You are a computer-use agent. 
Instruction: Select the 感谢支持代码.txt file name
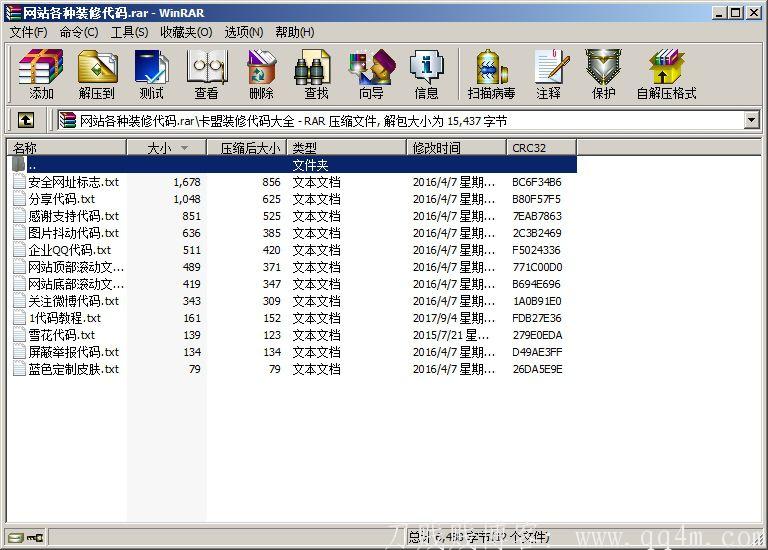pos(73,216)
